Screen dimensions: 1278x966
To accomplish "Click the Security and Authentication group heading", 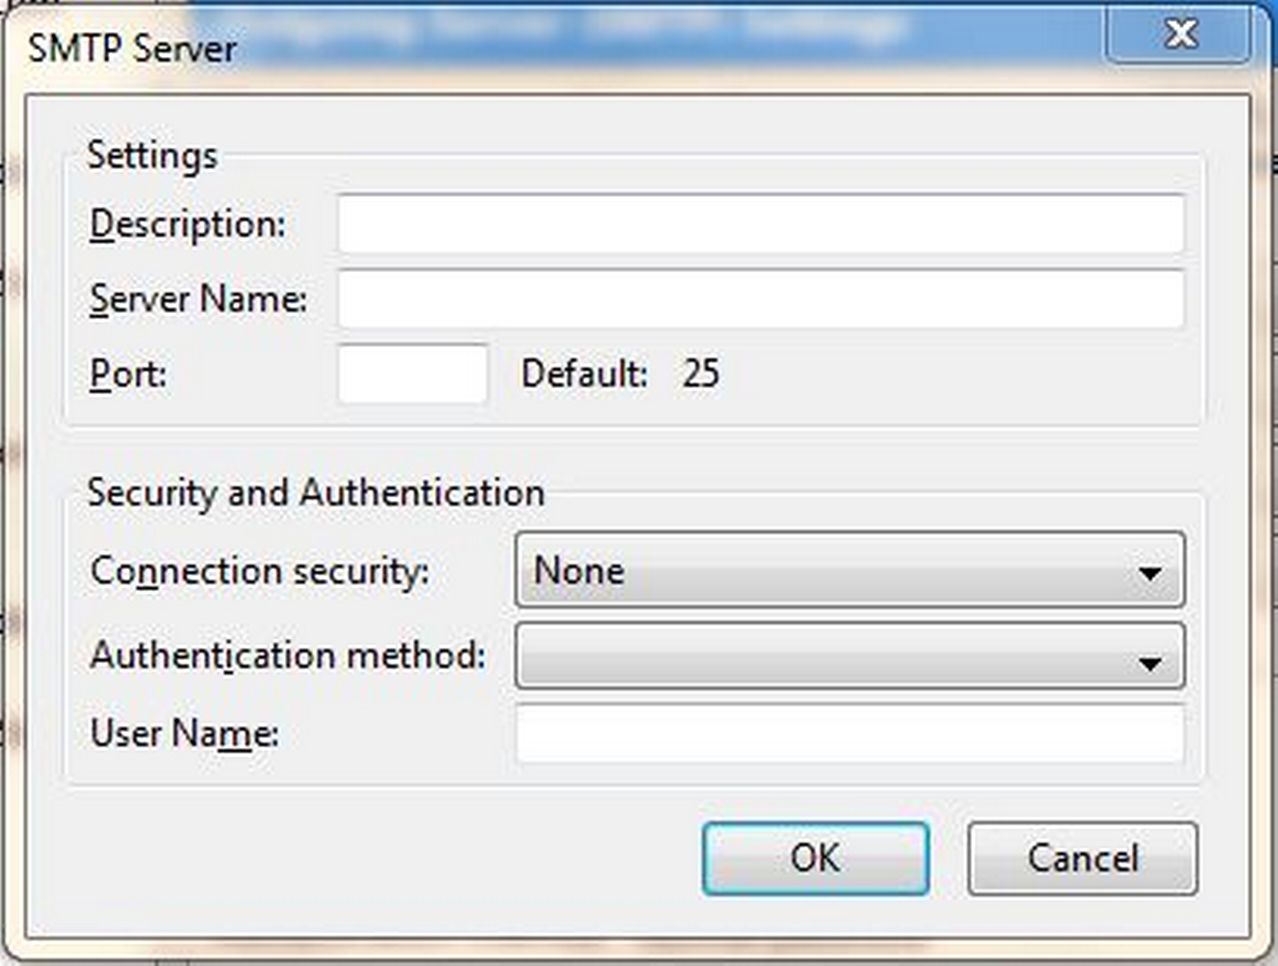I will (316, 492).
